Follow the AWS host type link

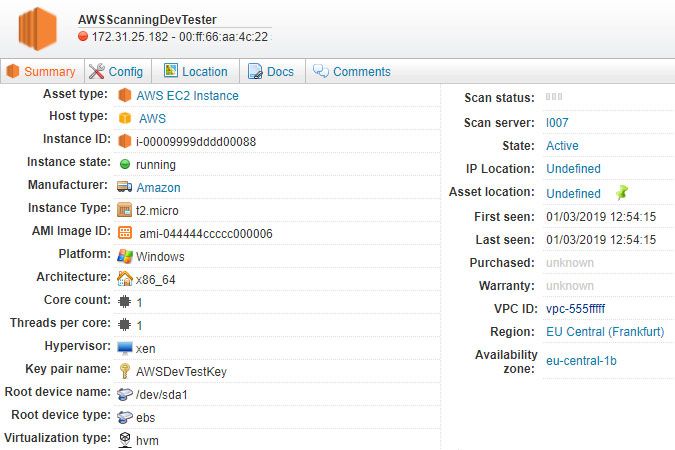tap(152, 118)
